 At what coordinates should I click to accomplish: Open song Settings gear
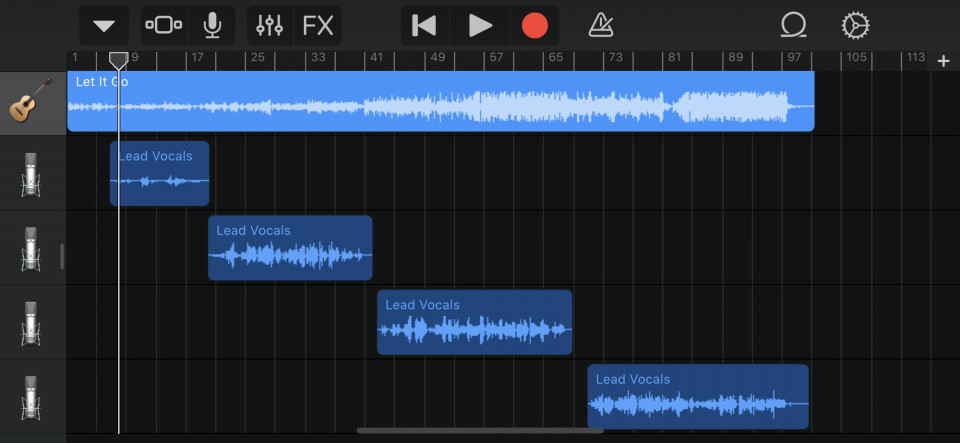click(855, 26)
